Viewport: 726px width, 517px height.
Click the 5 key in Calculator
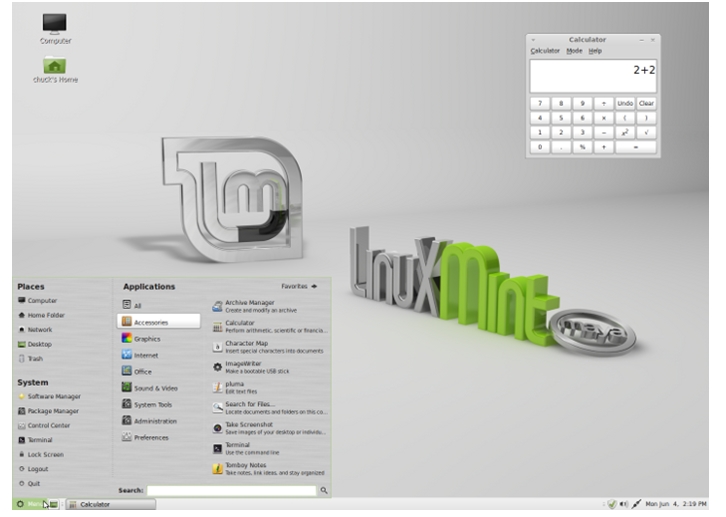(x=561, y=118)
